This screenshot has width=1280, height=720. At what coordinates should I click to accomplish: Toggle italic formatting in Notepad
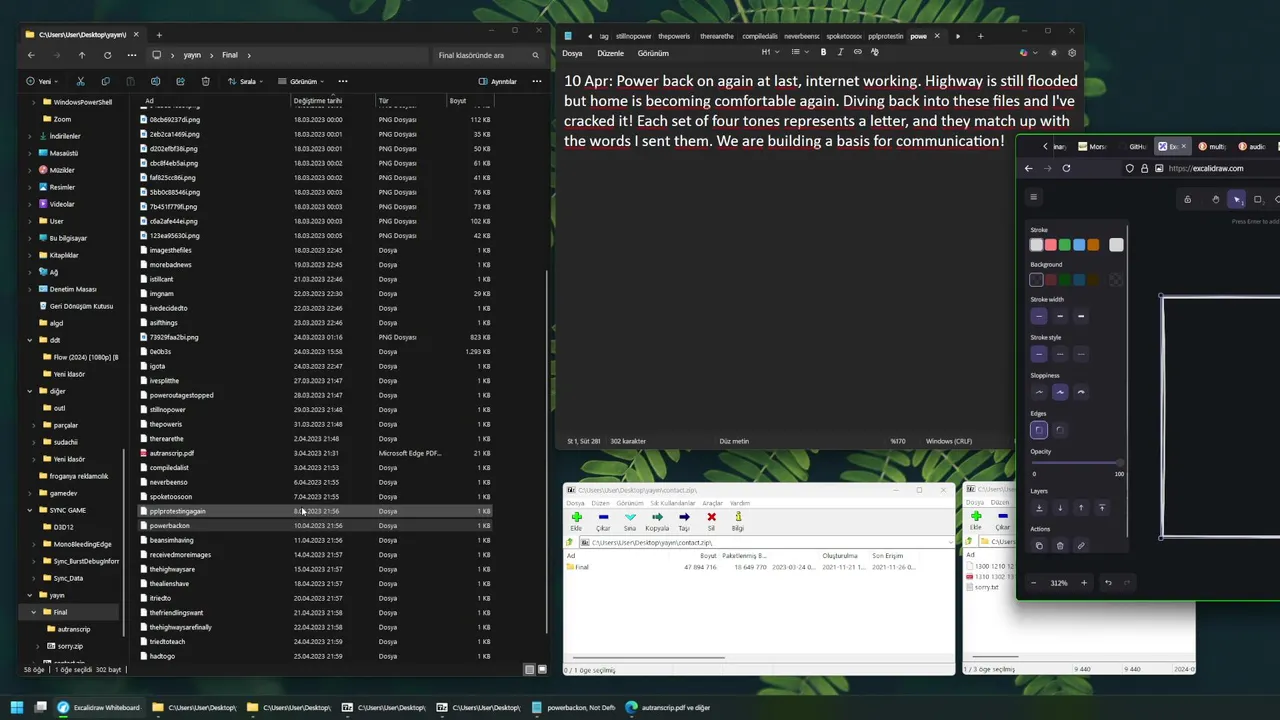click(840, 52)
